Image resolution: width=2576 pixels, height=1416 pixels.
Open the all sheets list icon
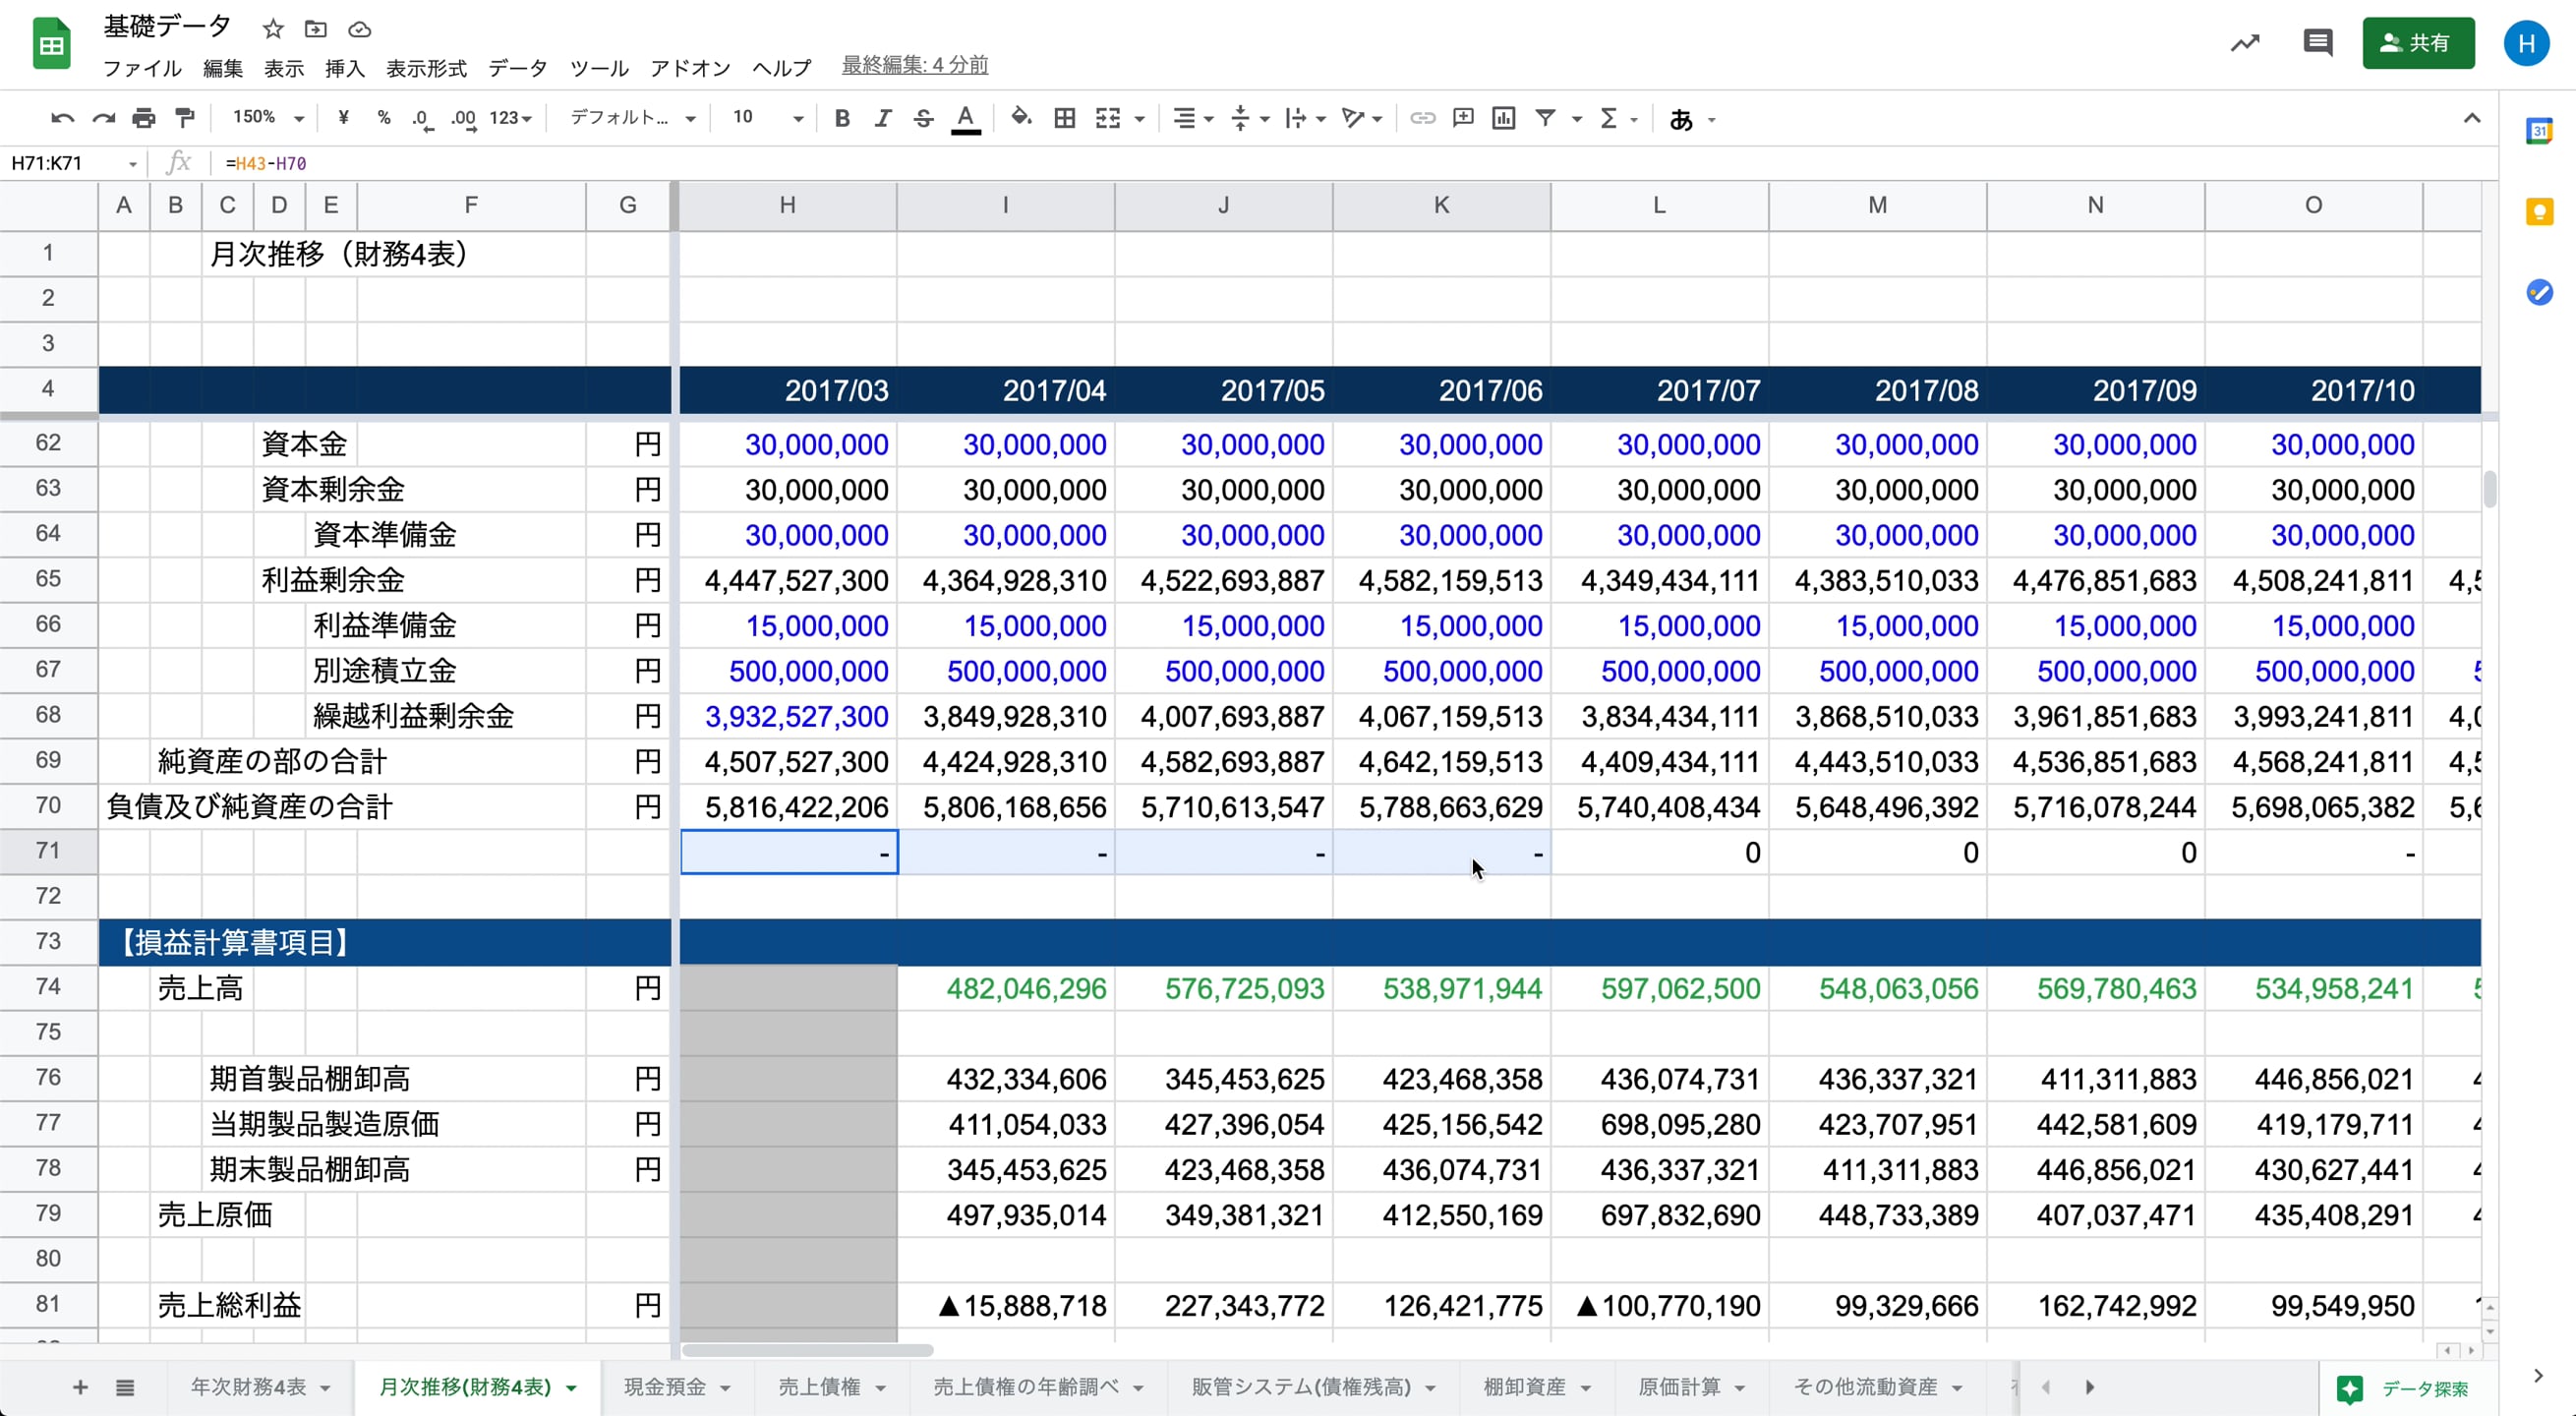click(x=125, y=1387)
